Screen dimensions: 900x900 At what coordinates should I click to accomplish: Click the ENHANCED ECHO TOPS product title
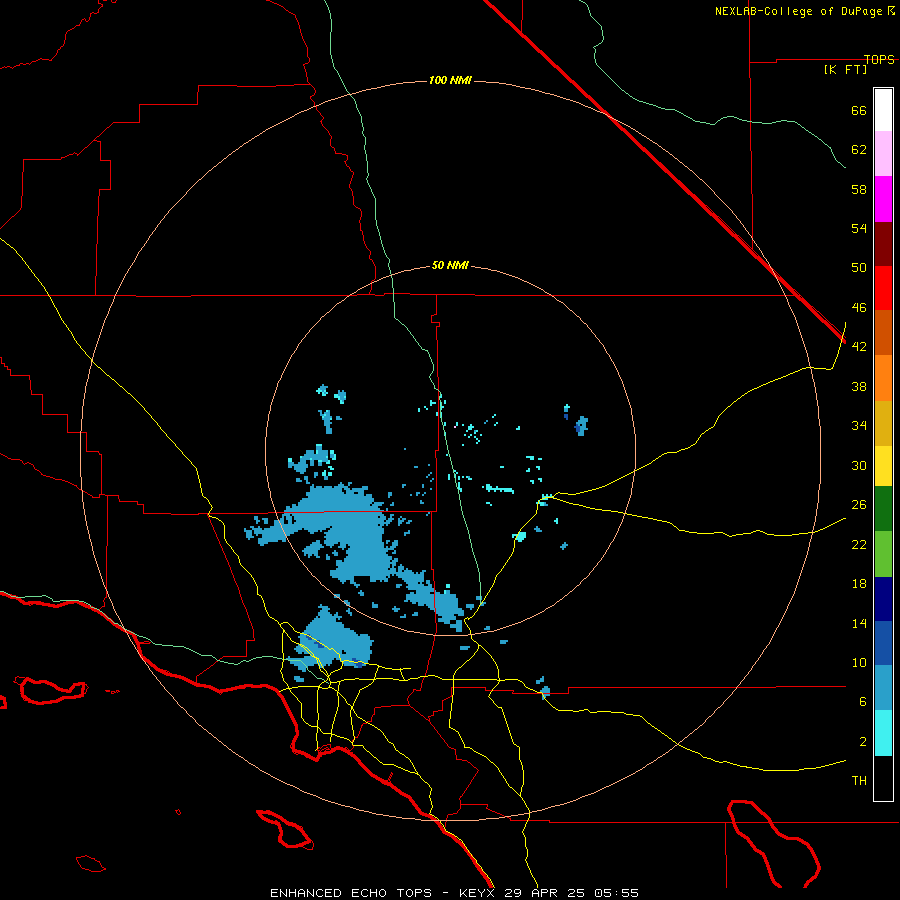click(x=351, y=893)
